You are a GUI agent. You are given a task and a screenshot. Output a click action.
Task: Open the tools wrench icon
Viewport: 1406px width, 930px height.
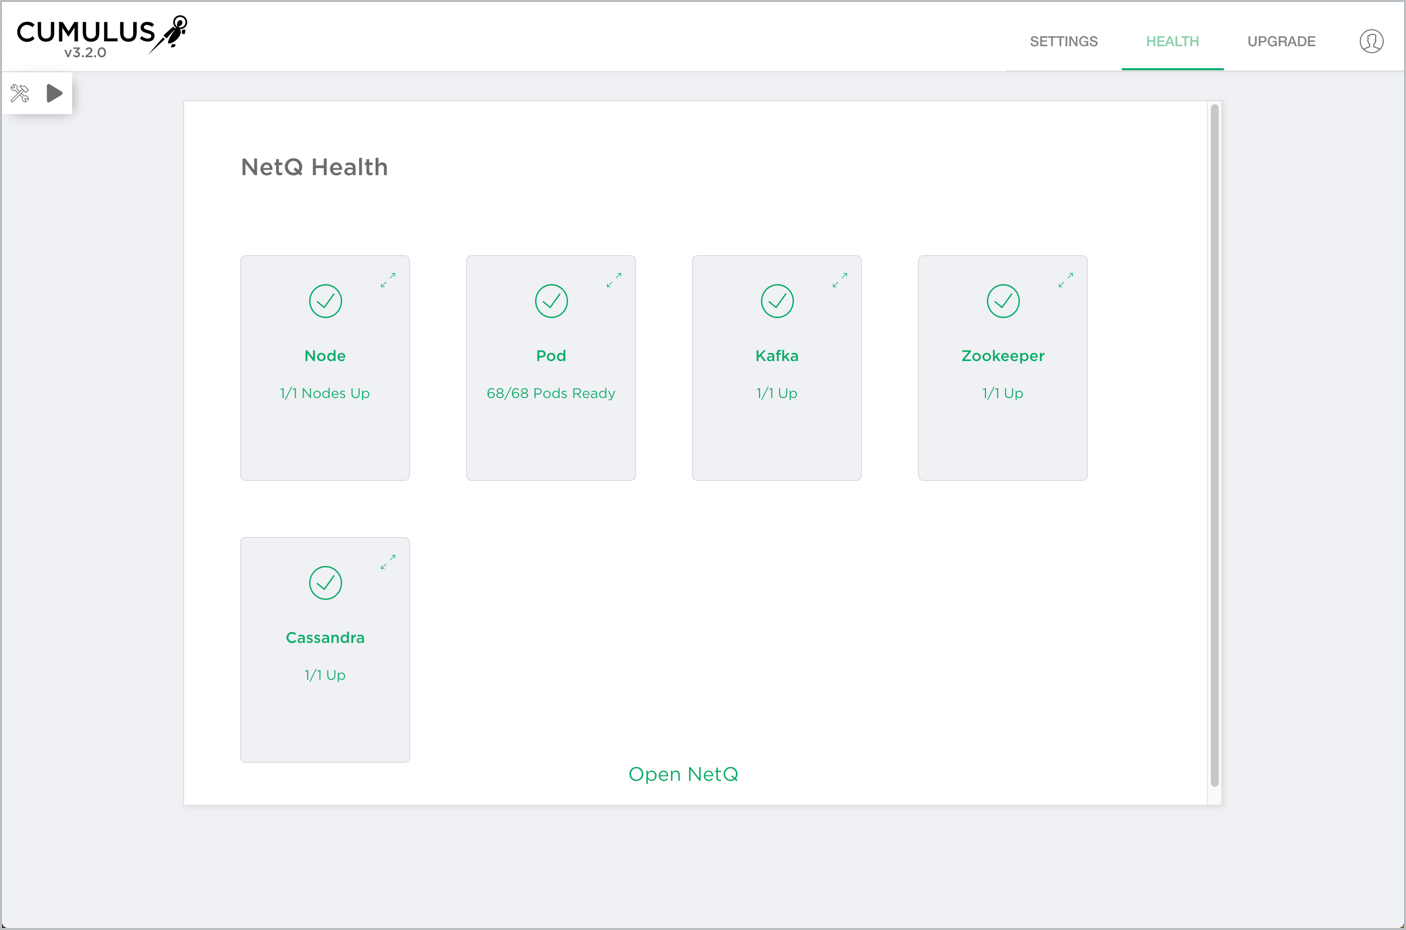point(20,94)
